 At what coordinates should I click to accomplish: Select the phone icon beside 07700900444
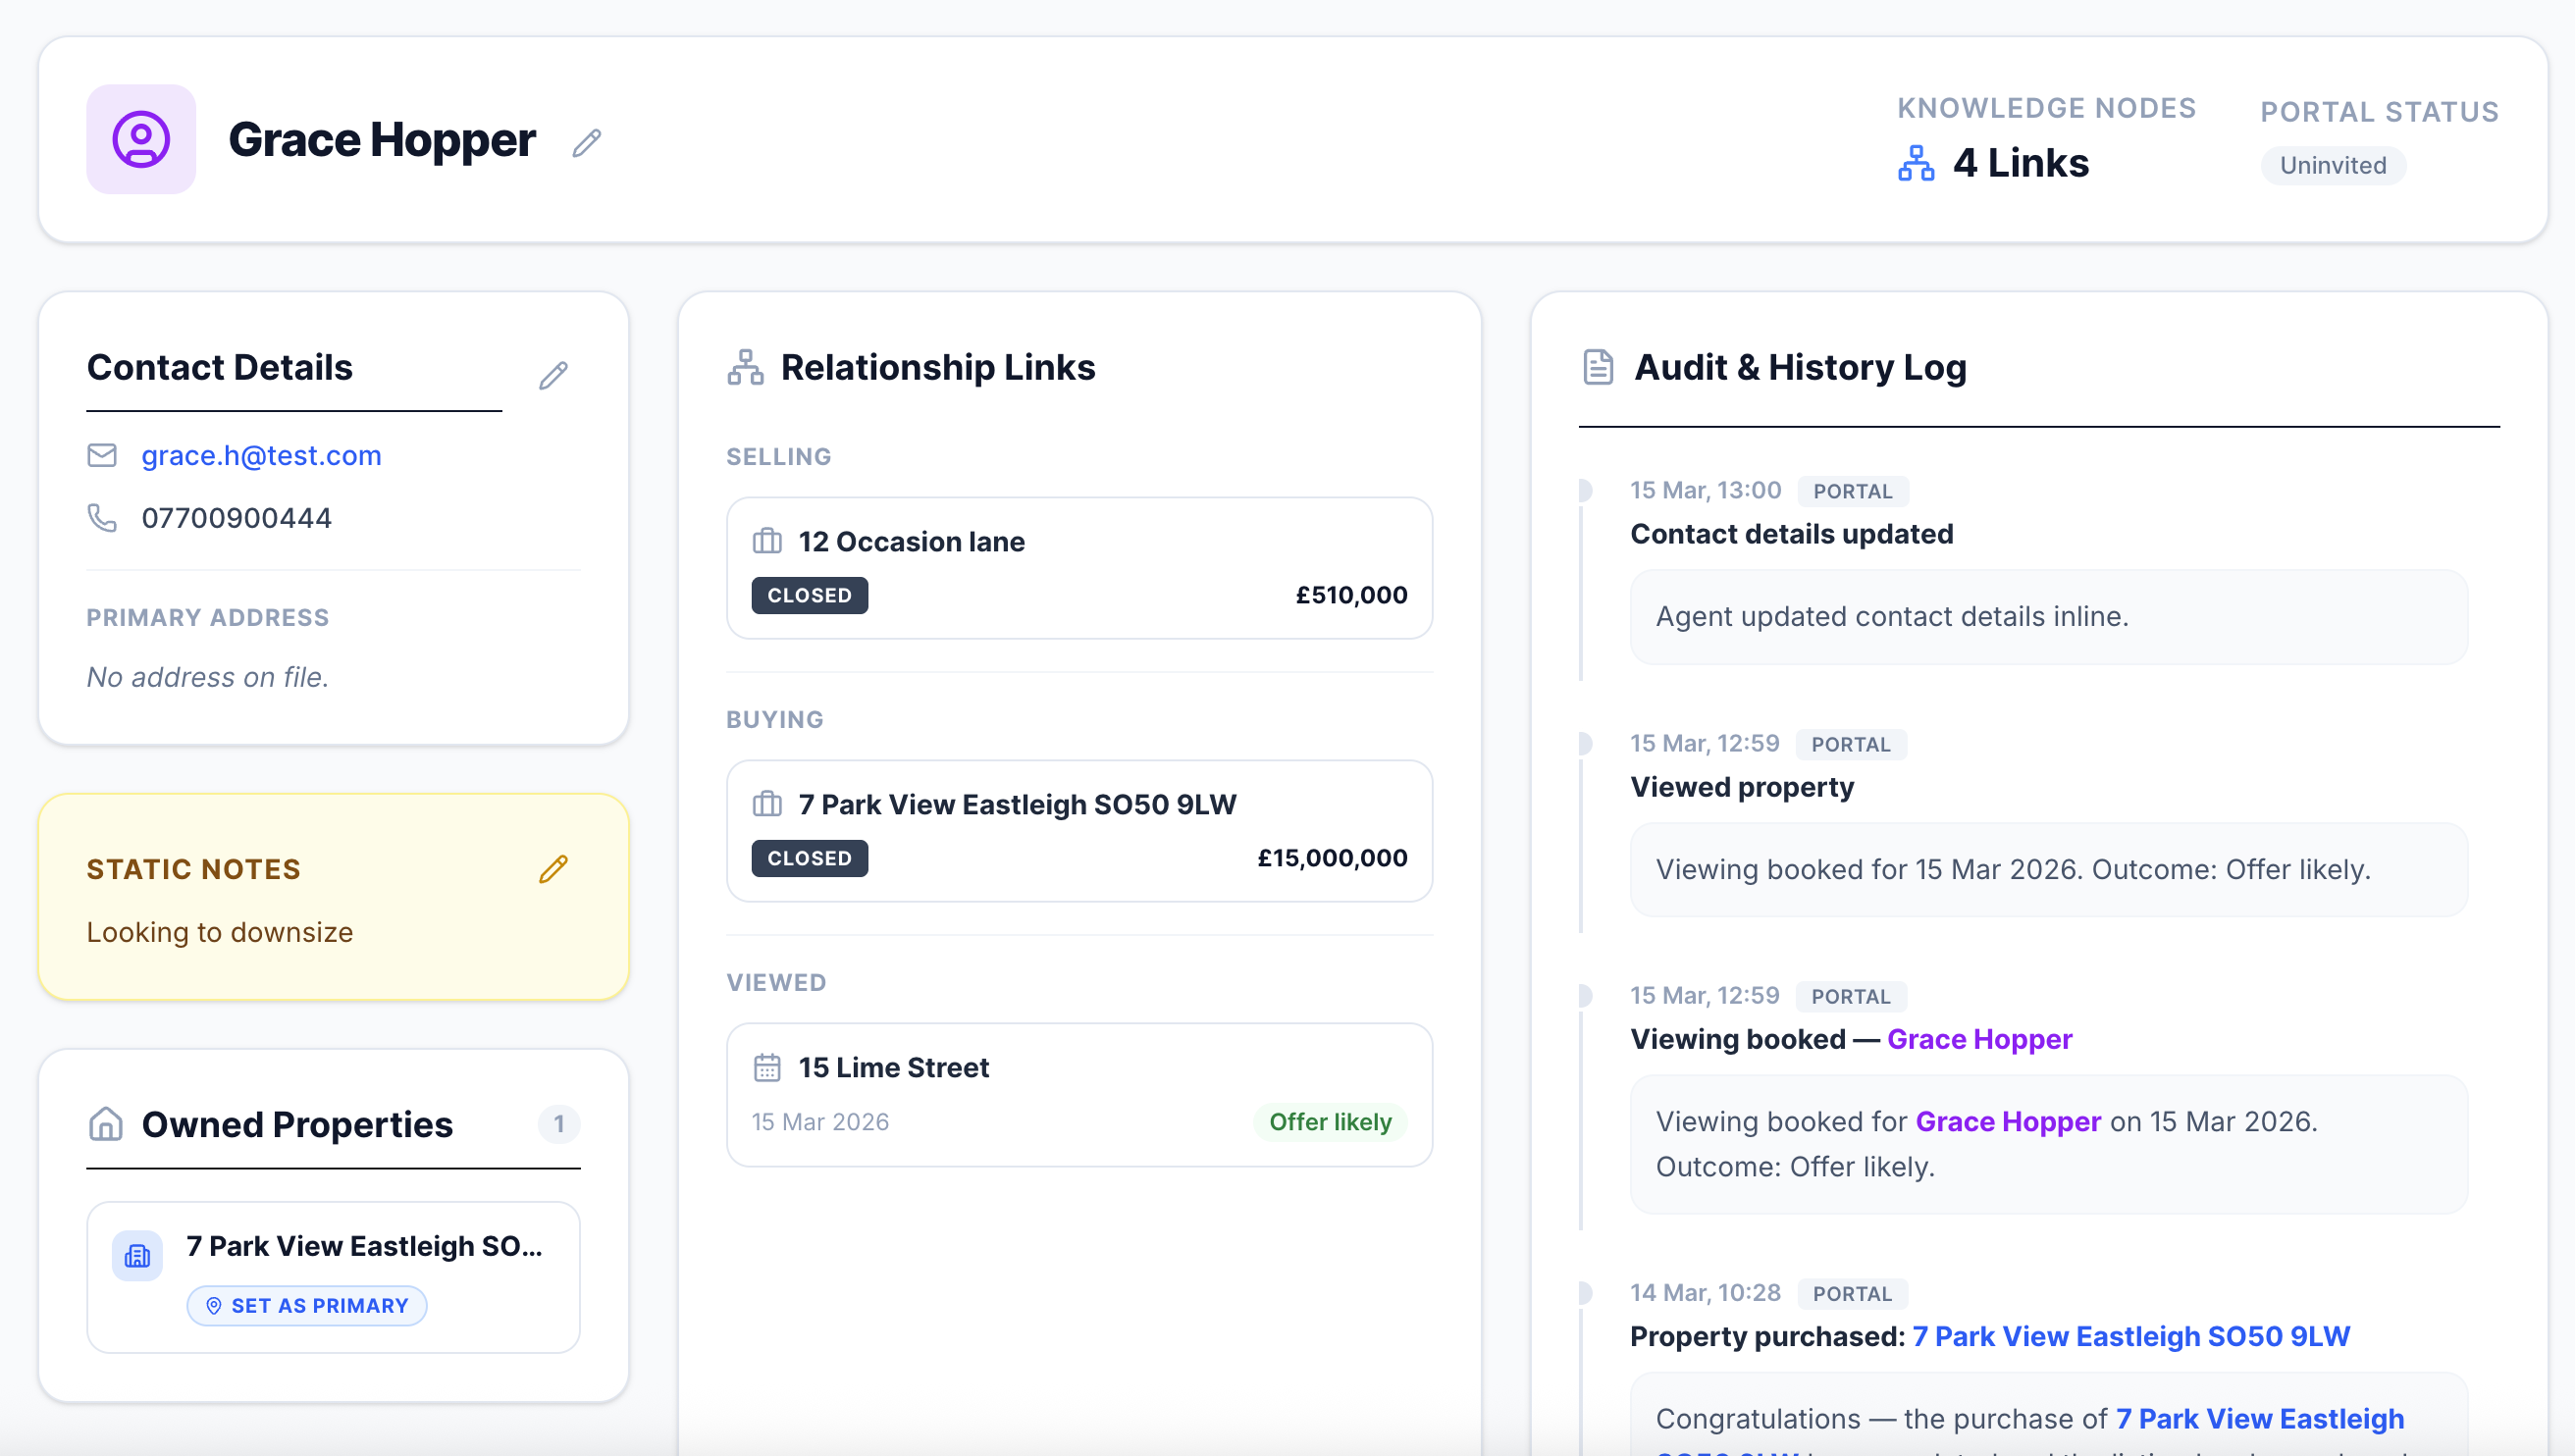coord(103,516)
